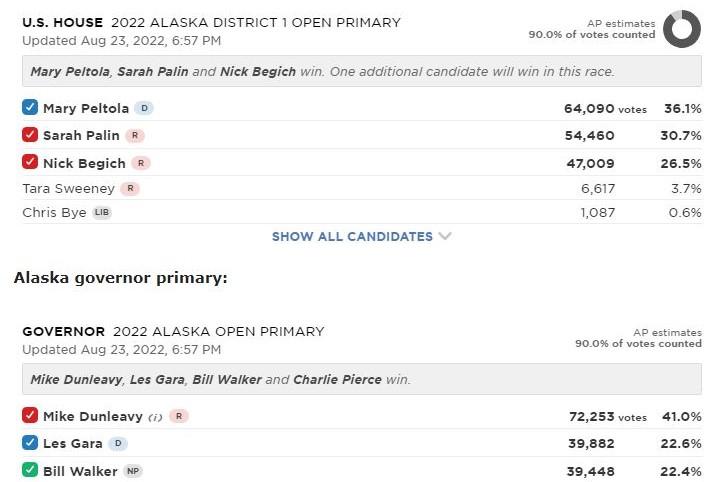The image size is (722, 482).
Task: Click the incumbent (i) icon beside Mike Dunleavy
Action: [x=155, y=416]
